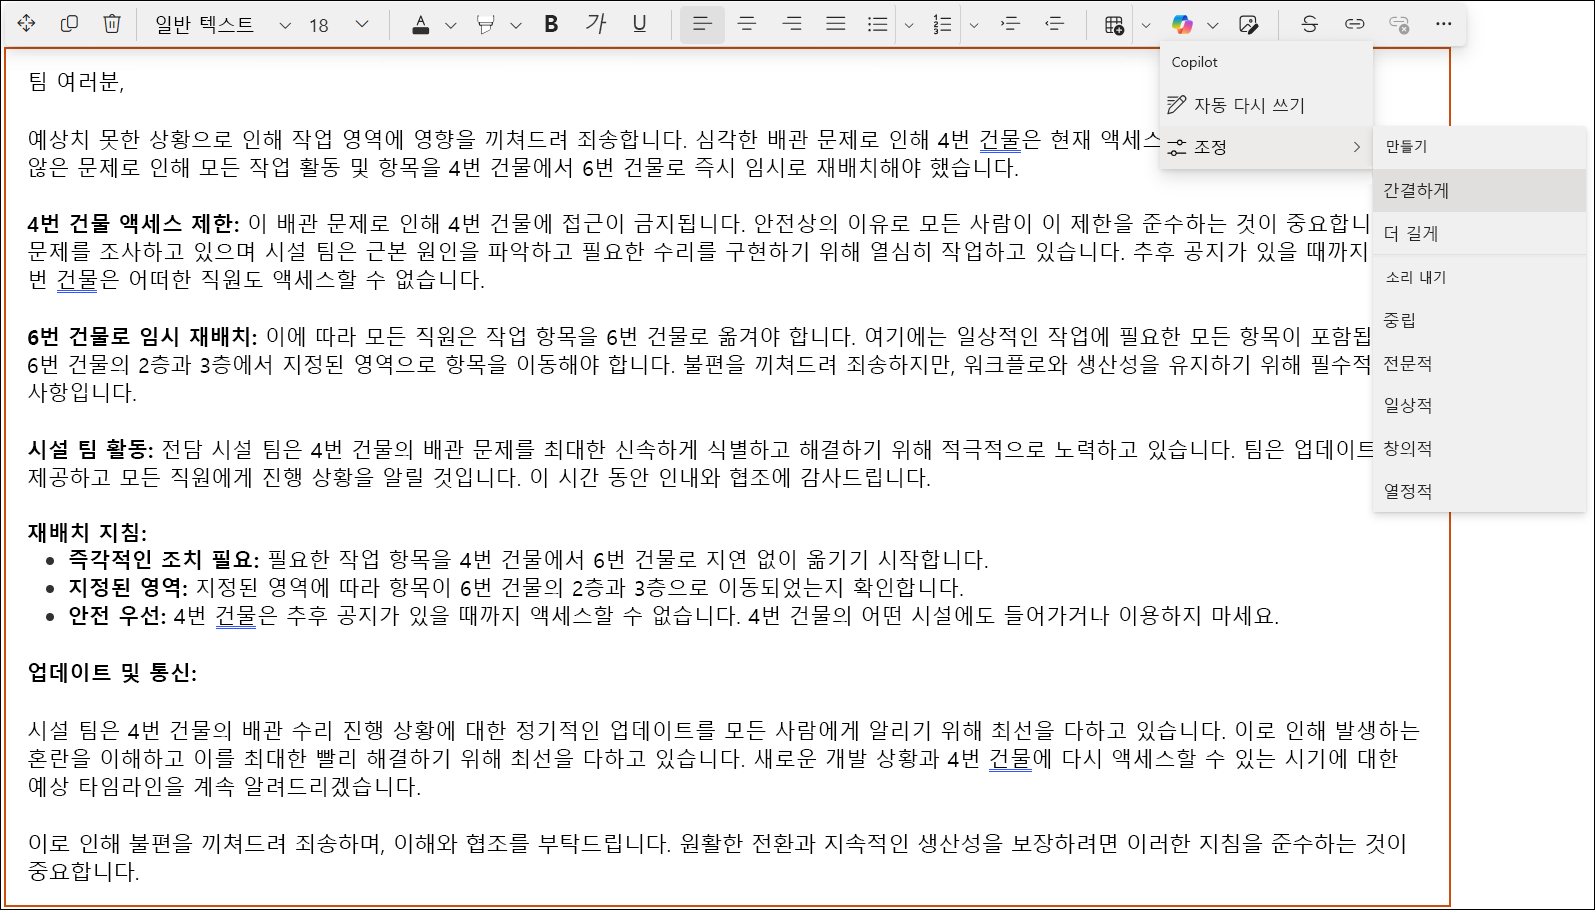
Task: Select 자동 다시 쓰기 in Copilot menu
Action: click(1266, 105)
